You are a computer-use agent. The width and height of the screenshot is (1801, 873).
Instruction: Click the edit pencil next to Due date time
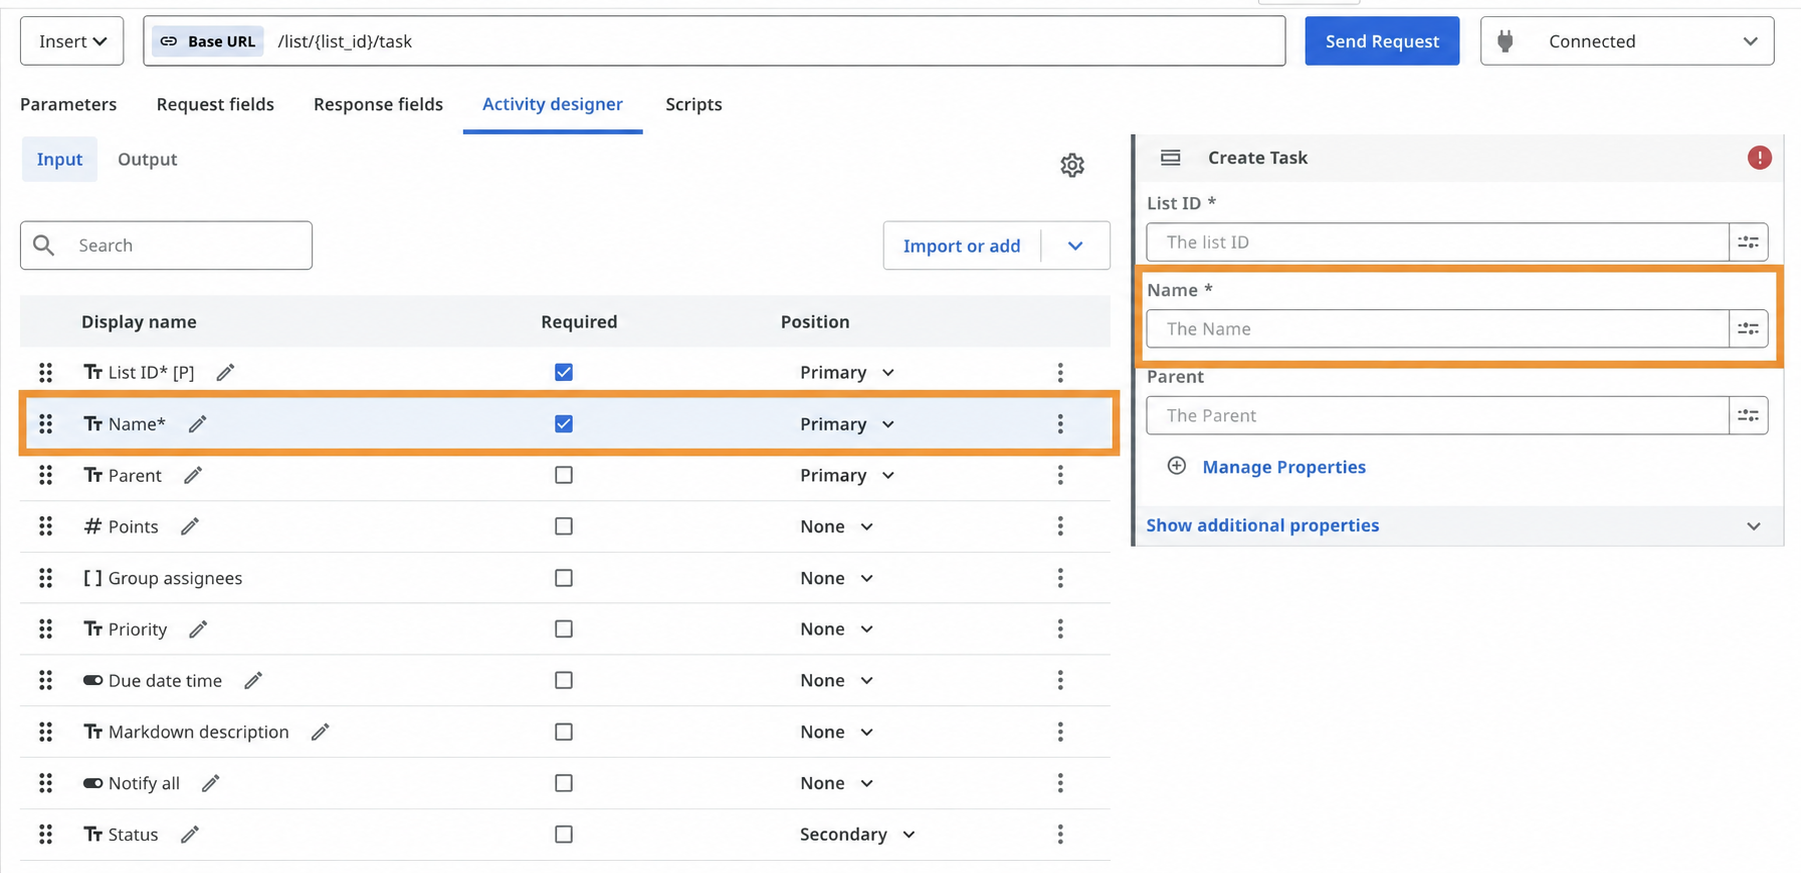(x=253, y=680)
